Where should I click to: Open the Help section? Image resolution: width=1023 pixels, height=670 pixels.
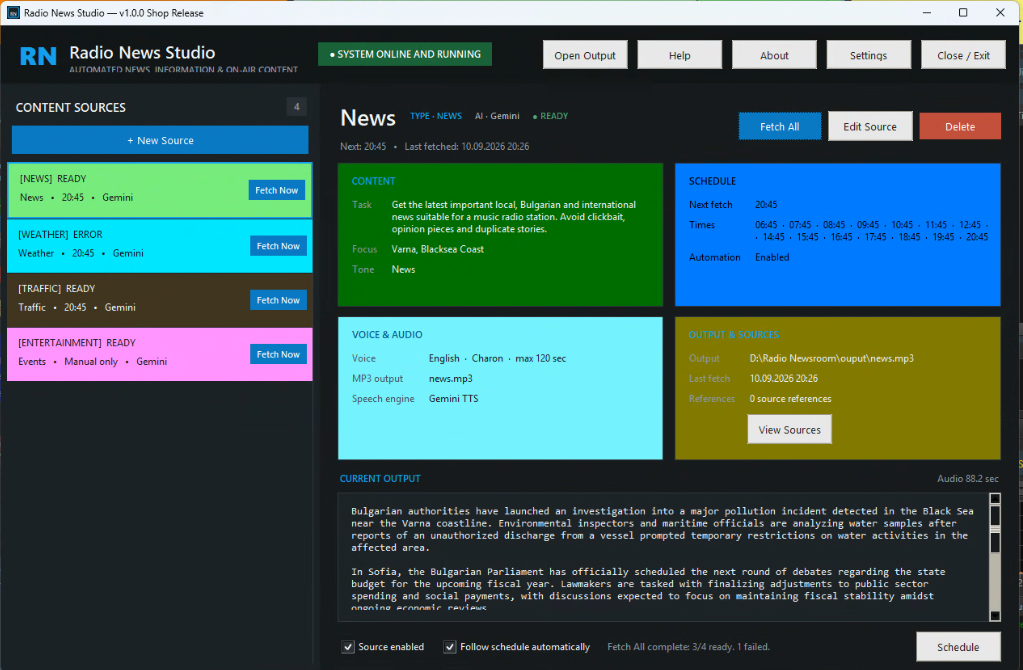(679, 55)
